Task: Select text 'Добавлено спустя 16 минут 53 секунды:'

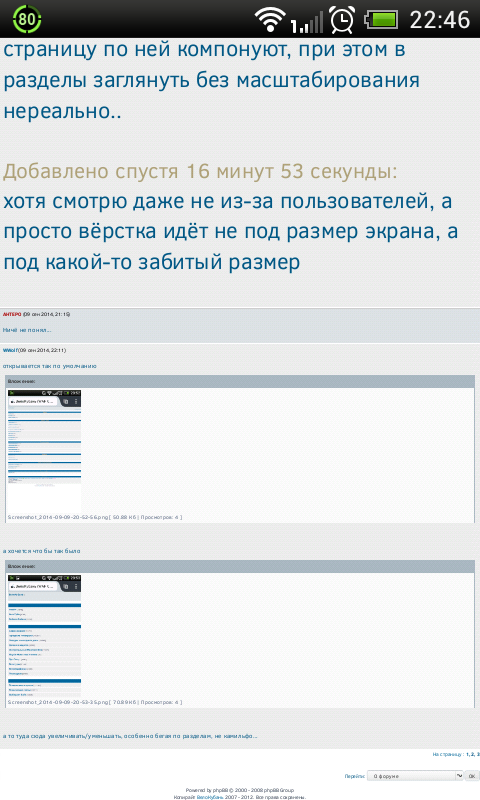Action: (200, 171)
